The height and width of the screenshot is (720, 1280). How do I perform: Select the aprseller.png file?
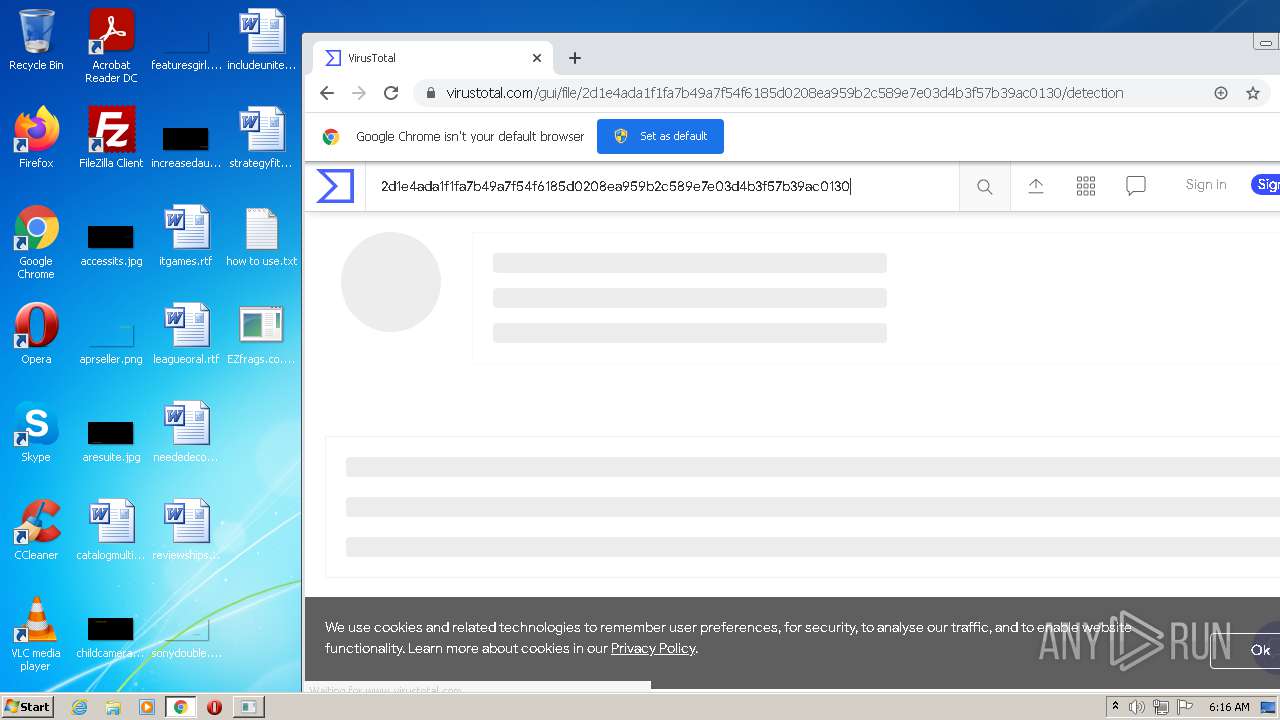111,340
